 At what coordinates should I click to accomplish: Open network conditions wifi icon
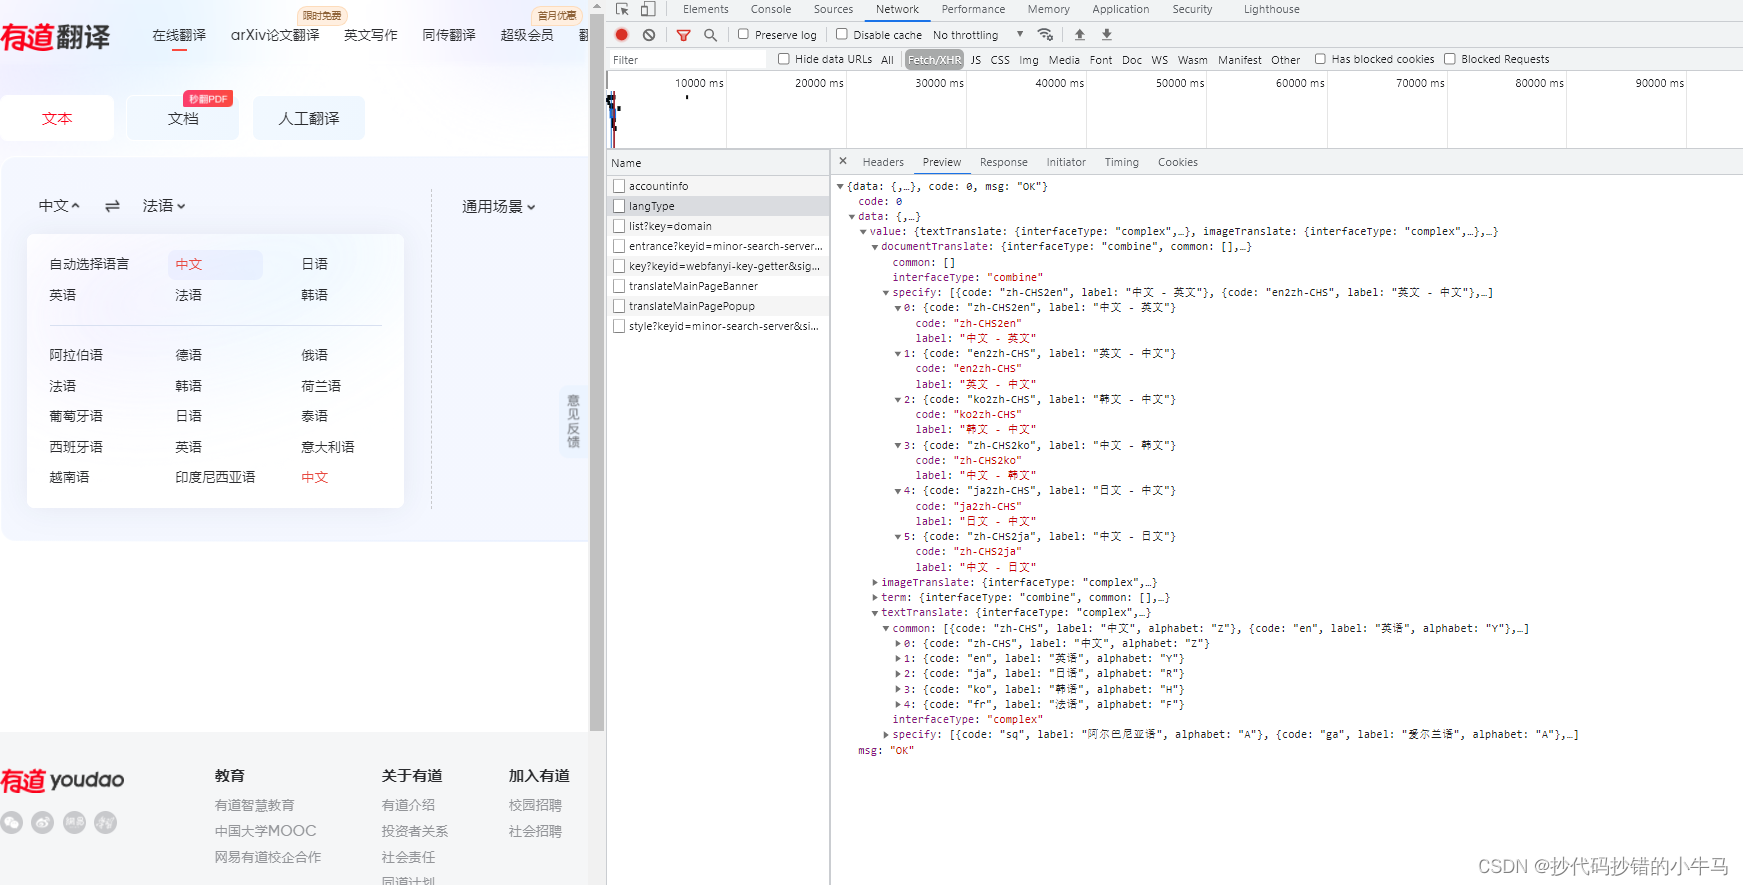1045,35
